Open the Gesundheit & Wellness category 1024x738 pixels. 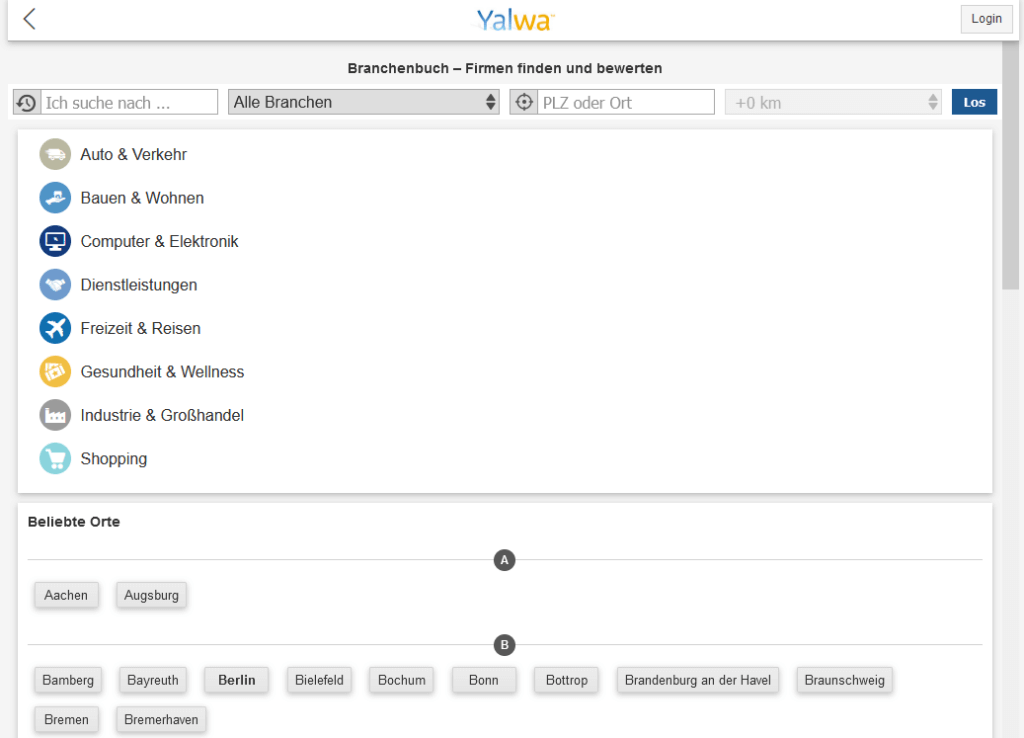coord(162,372)
